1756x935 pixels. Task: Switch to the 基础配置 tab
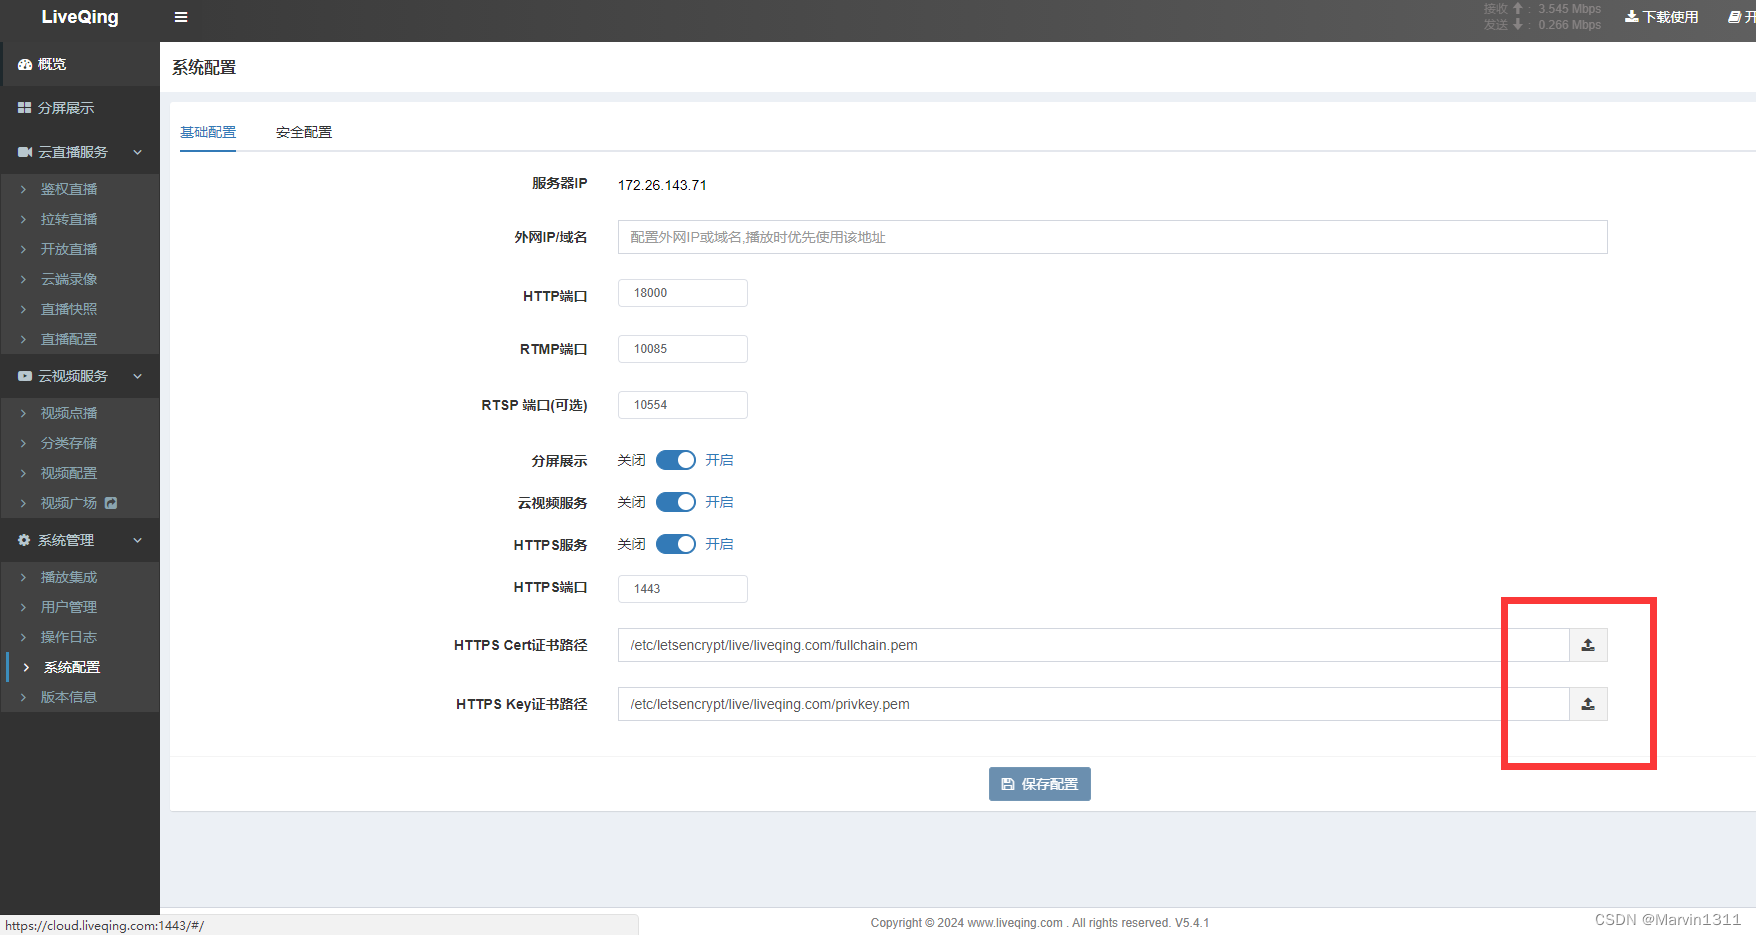coord(208,132)
